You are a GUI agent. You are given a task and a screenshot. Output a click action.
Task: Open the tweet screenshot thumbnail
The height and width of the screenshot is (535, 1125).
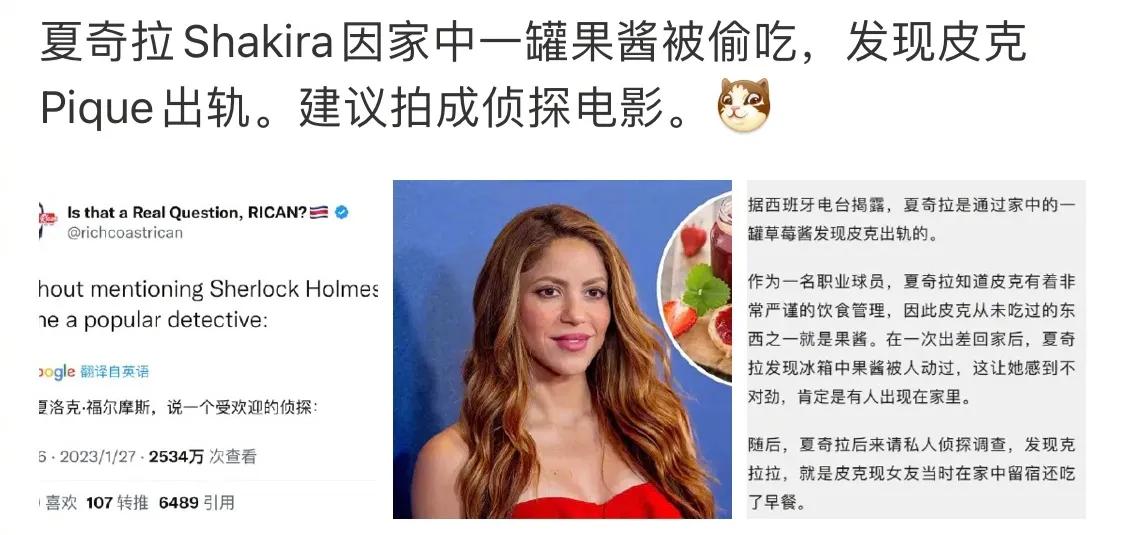(208, 349)
